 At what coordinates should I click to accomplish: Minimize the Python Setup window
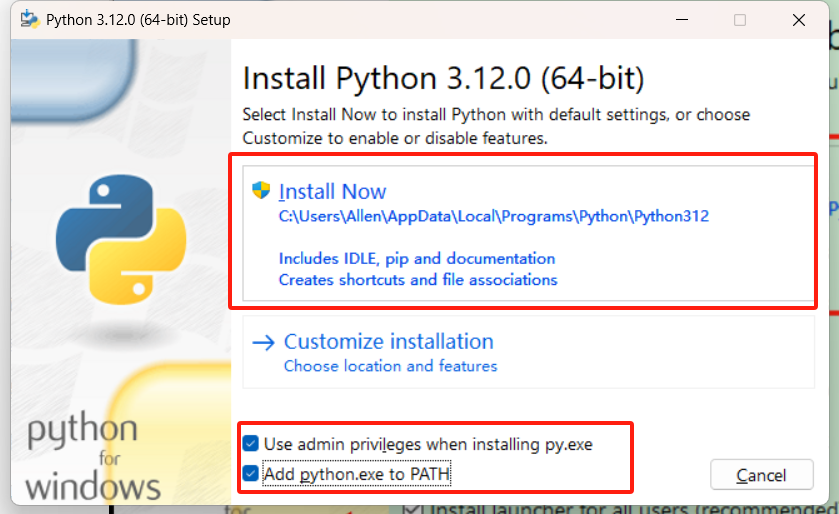coord(682,20)
